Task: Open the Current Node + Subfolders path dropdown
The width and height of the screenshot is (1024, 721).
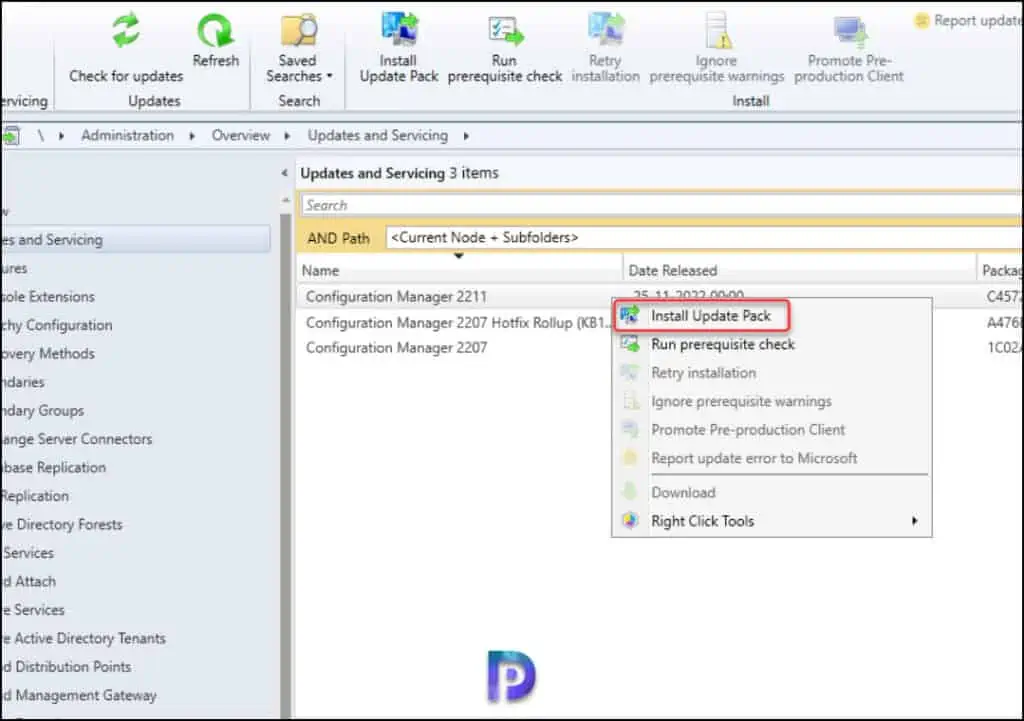Action: click(x=704, y=238)
